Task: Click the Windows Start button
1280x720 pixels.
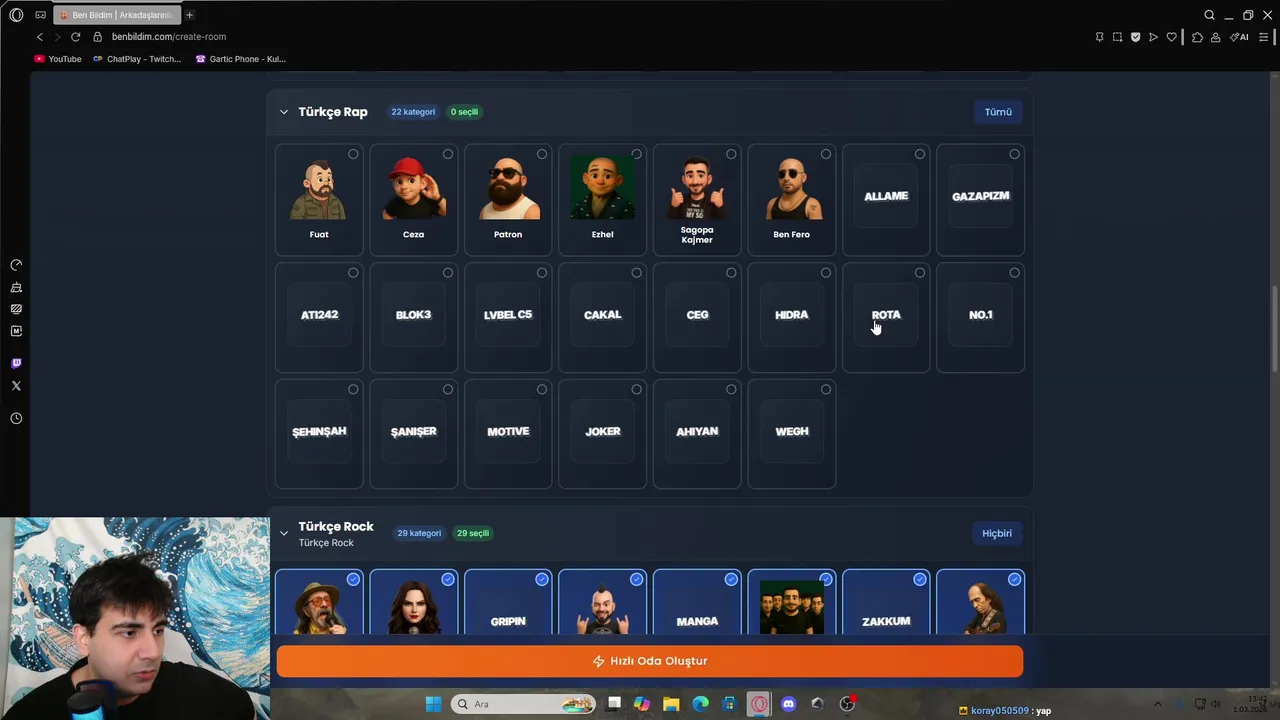Action: (x=433, y=704)
